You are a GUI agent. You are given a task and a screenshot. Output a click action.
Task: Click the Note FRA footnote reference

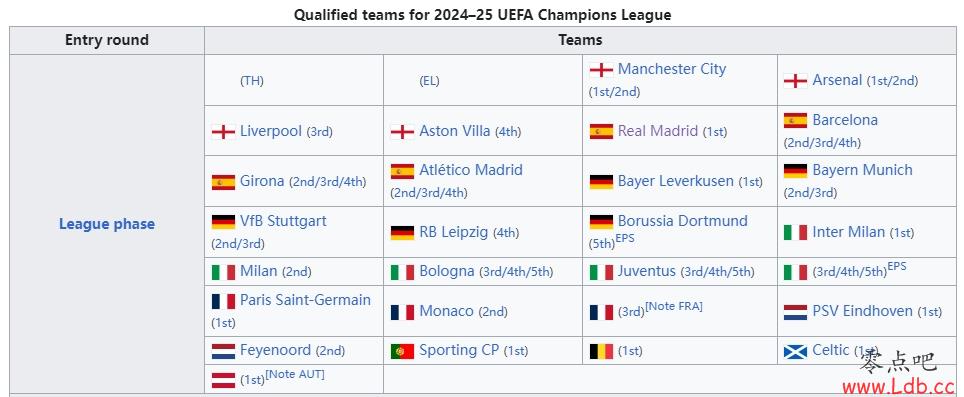coord(673,306)
